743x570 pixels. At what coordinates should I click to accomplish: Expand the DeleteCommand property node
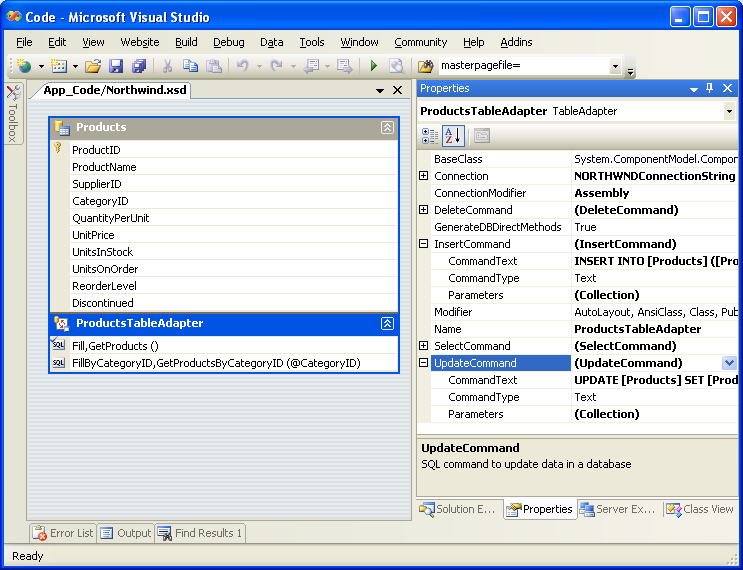click(x=423, y=210)
